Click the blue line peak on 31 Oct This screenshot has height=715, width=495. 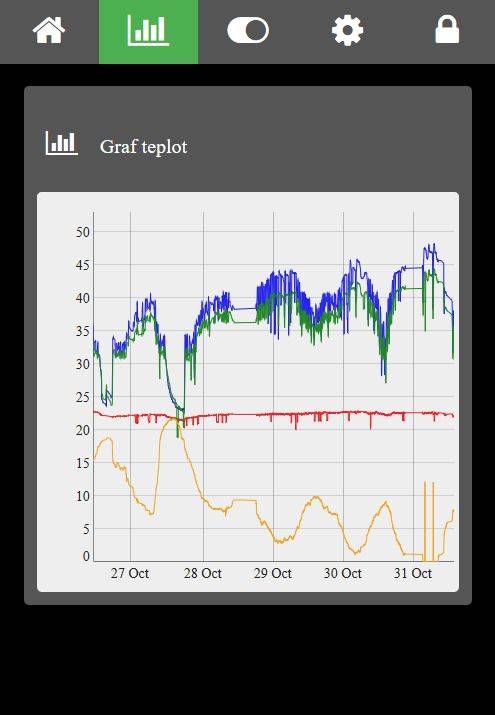(x=434, y=246)
